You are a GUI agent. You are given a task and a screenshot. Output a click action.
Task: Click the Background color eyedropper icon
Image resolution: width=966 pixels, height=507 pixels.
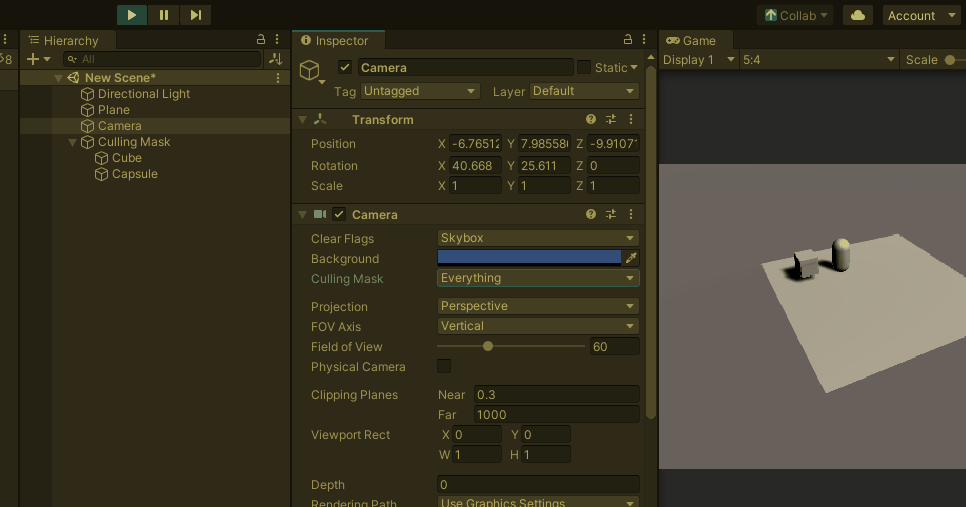tap(631, 258)
